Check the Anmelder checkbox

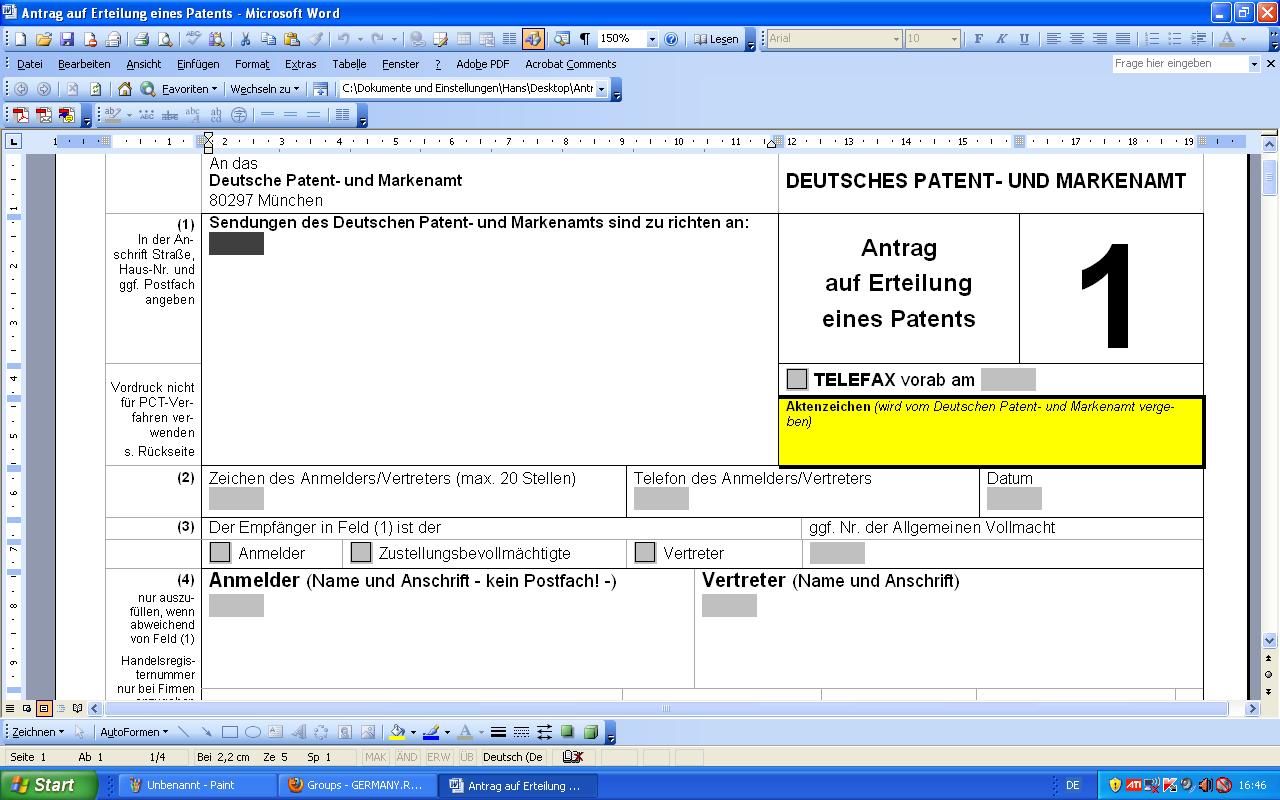pos(220,552)
